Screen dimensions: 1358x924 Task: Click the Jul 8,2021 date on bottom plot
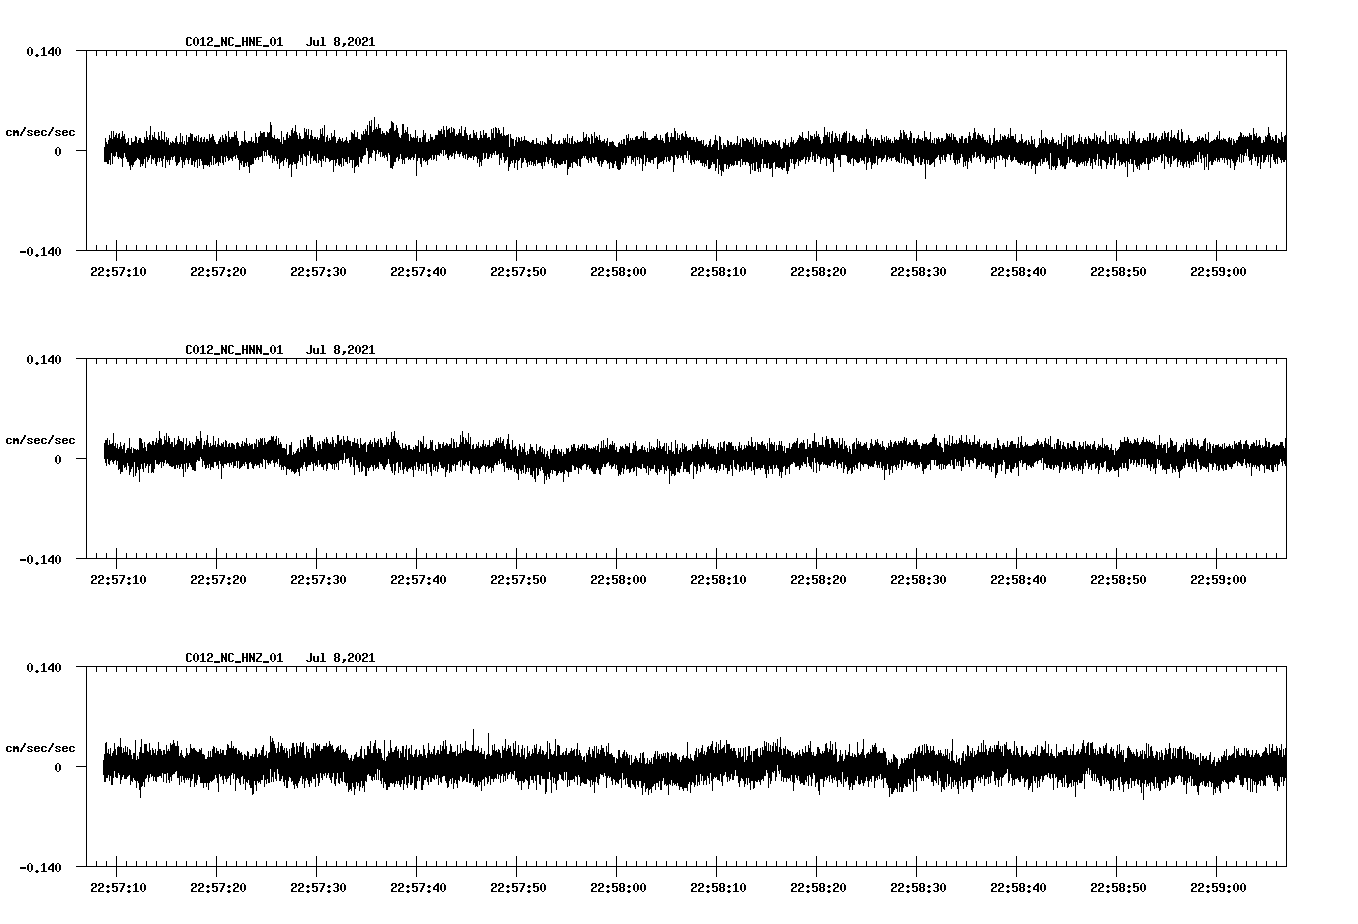click(342, 658)
